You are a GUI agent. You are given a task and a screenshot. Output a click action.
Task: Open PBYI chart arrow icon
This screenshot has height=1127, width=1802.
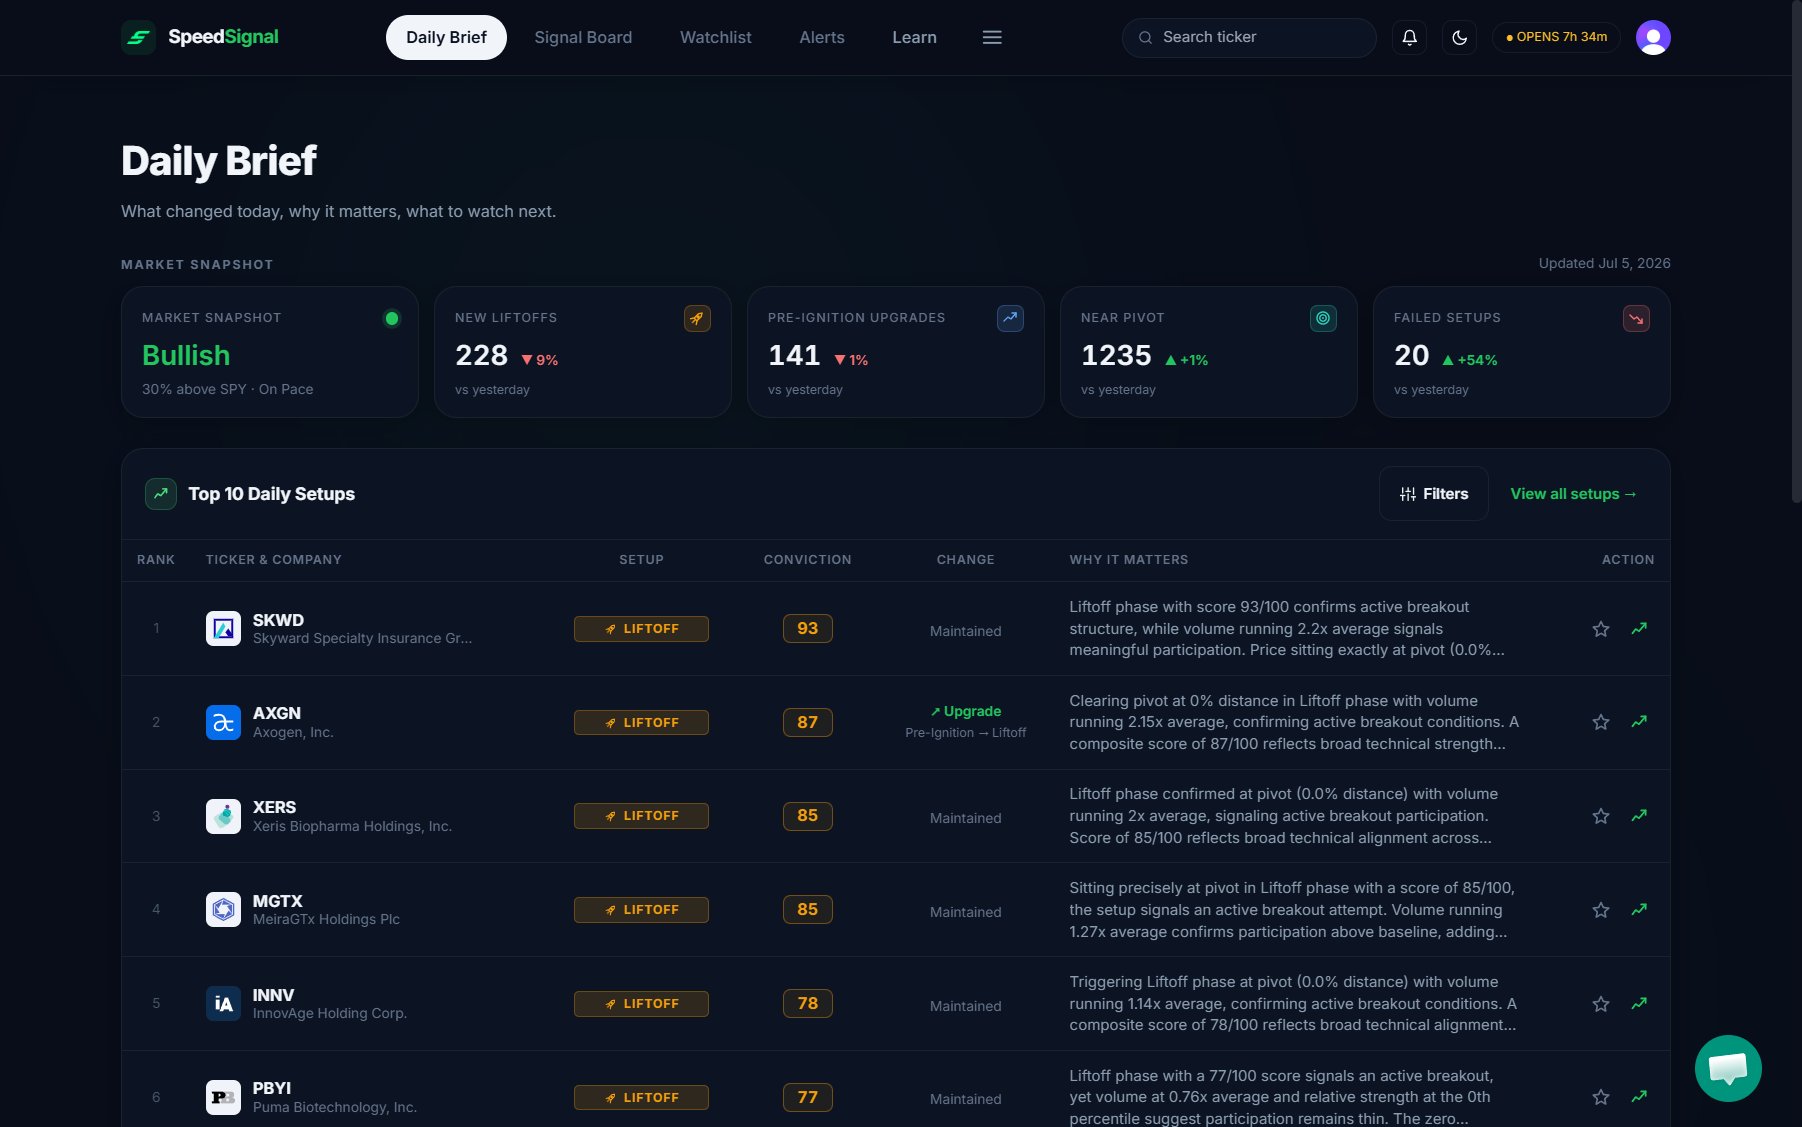point(1639,1097)
